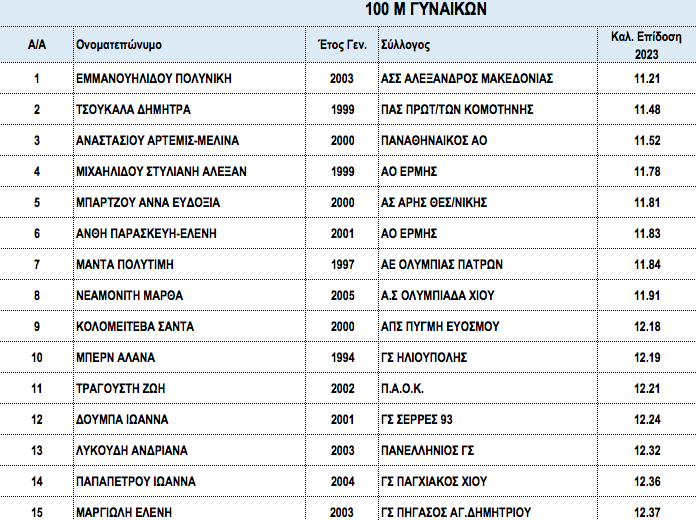Select the ΜΠΑΡΤΖΟΥ ΑΝΝΑ ΕΥΔΟΞΙΑ cell
Viewport: 696px width, 520px height.
pyautogui.click(x=148, y=202)
